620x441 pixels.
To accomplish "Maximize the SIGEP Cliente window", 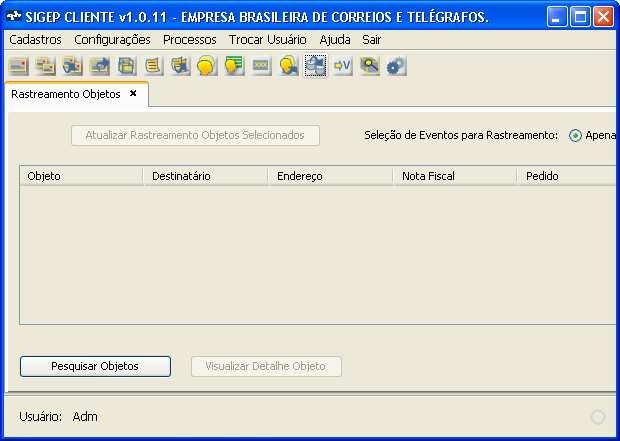I will (x=580, y=17).
